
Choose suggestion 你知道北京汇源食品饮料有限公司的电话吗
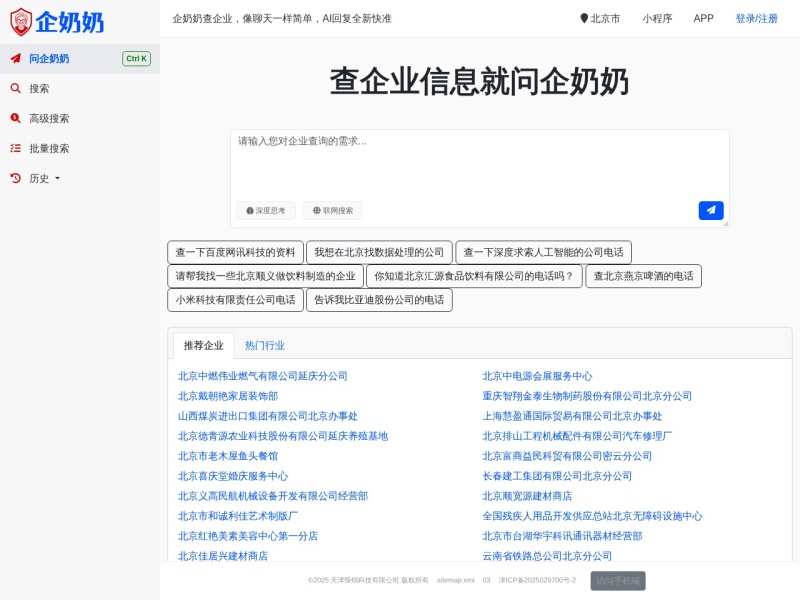pyautogui.click(x=474, y=276)
